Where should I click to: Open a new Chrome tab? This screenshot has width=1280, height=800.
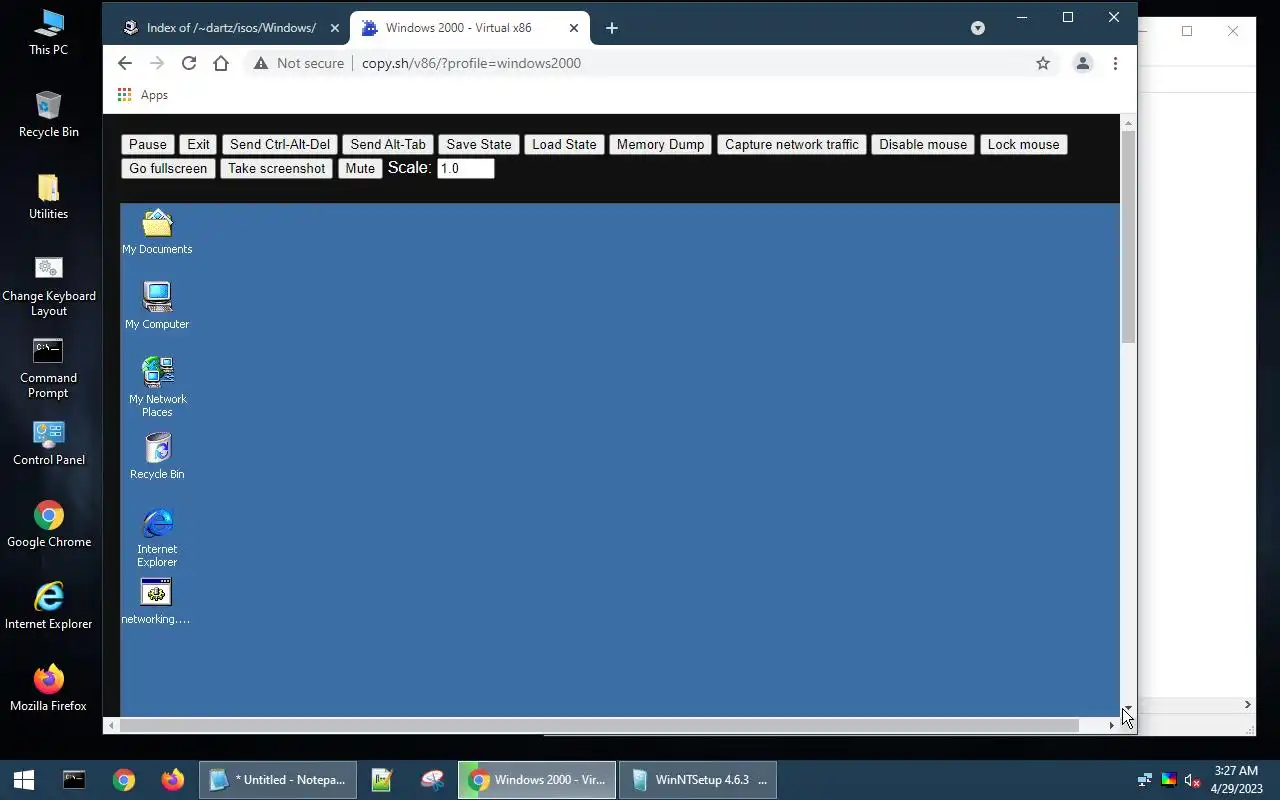(612, 28)
